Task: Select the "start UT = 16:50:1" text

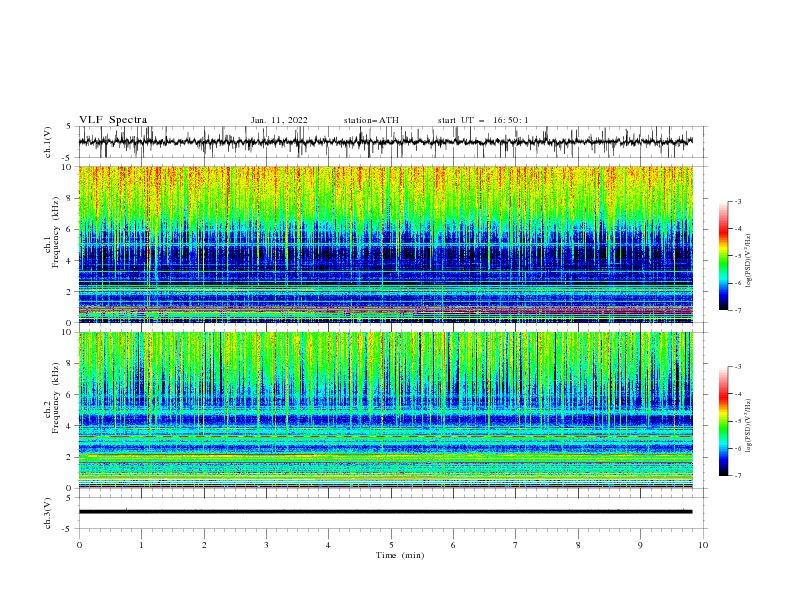Action: tap(483, 120)
